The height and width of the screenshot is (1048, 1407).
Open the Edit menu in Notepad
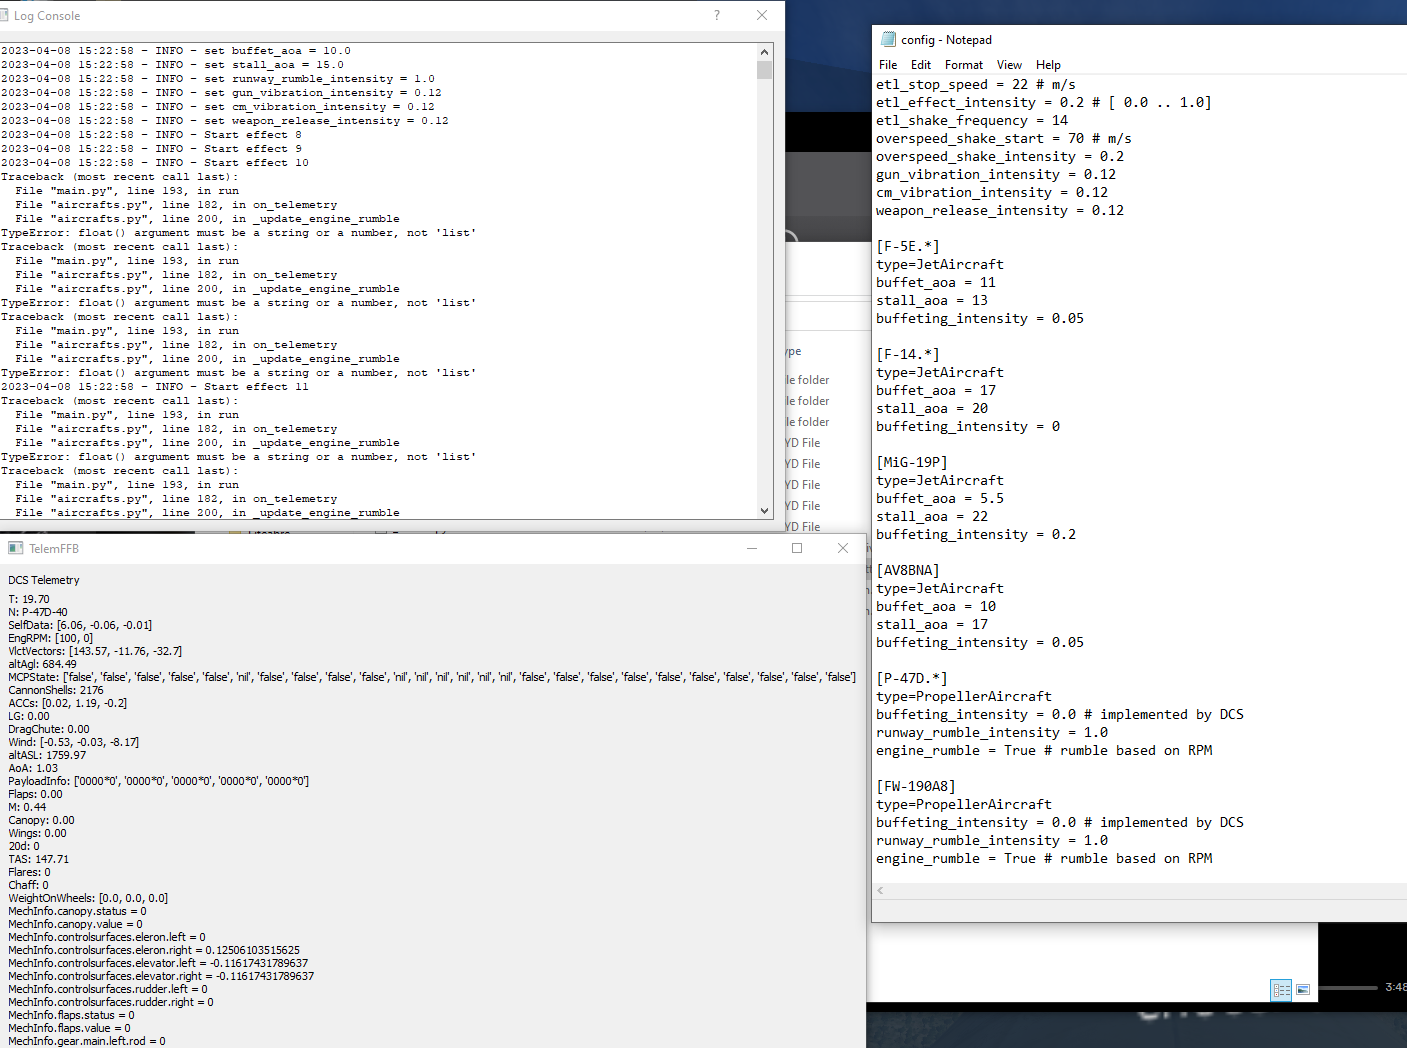coord(921,65)
